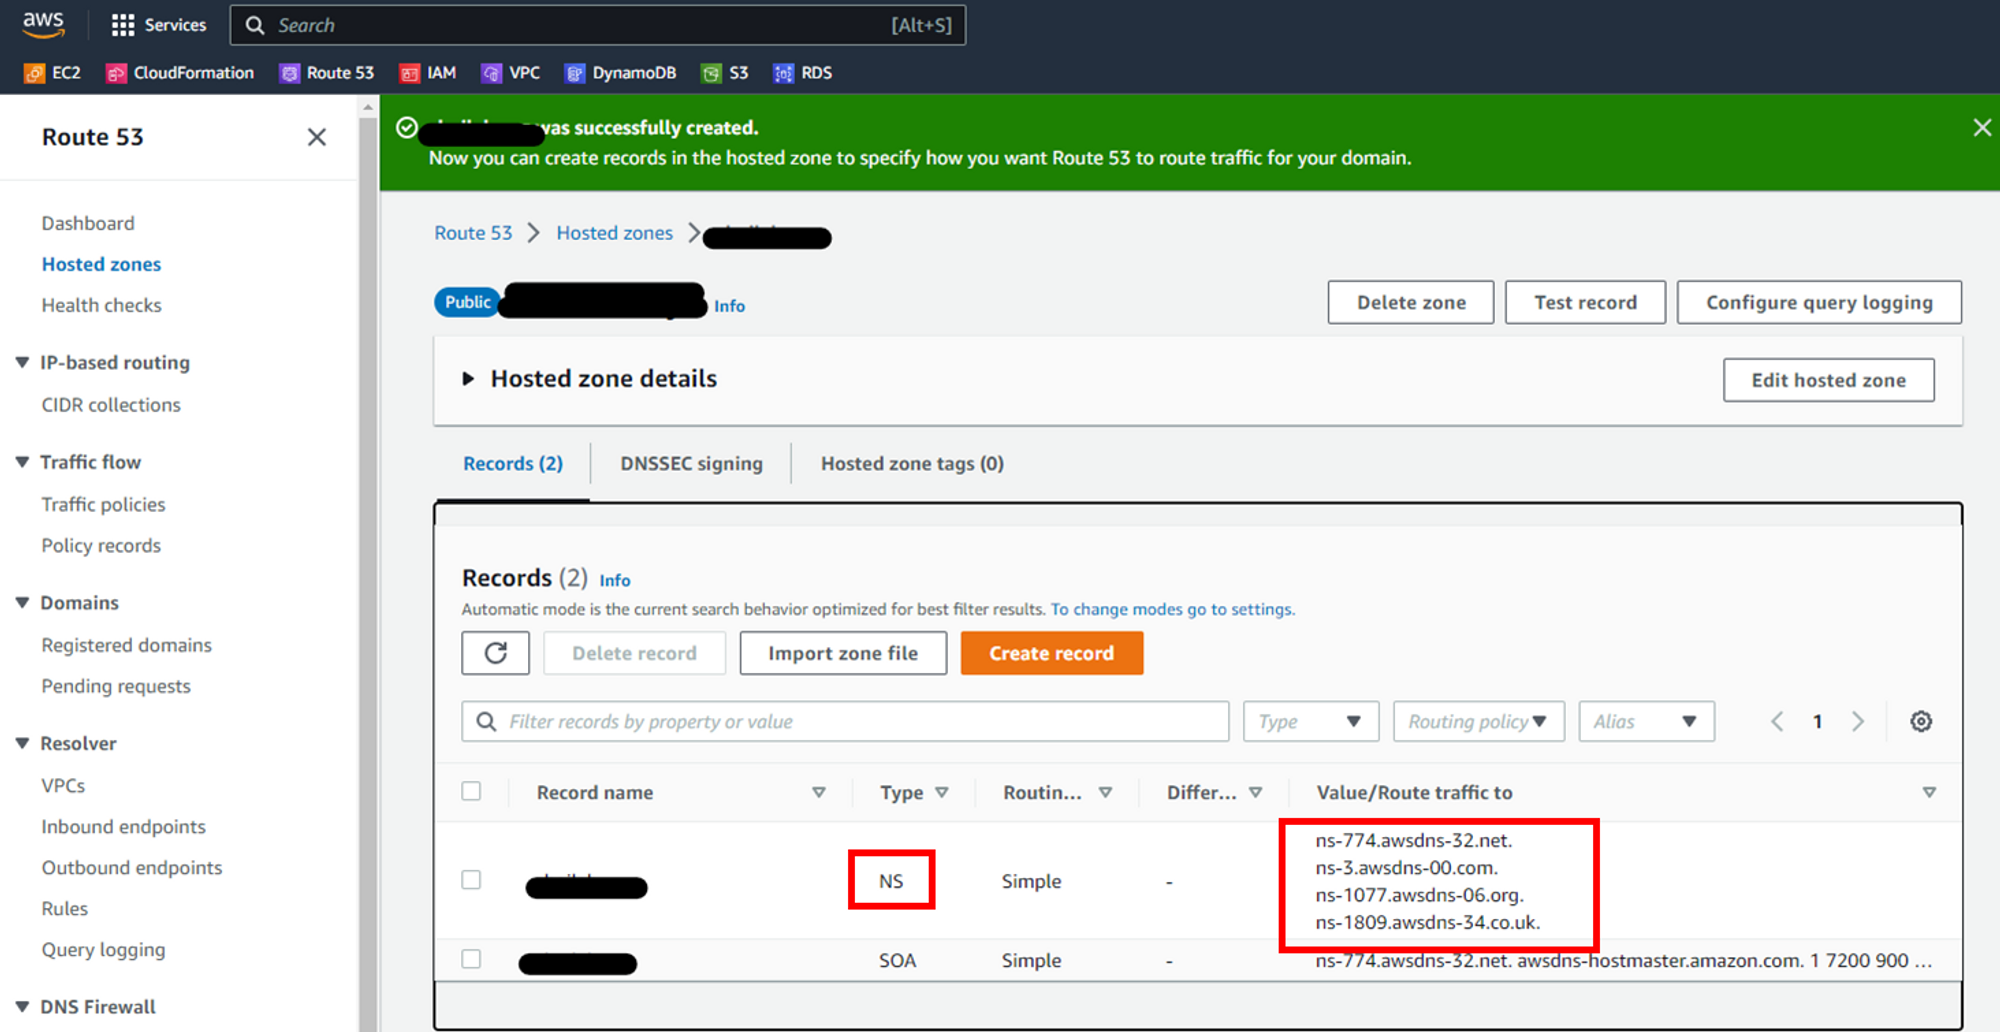Switch to Hosted zone tags tab

pyautogui.click(x=912, y=464)
